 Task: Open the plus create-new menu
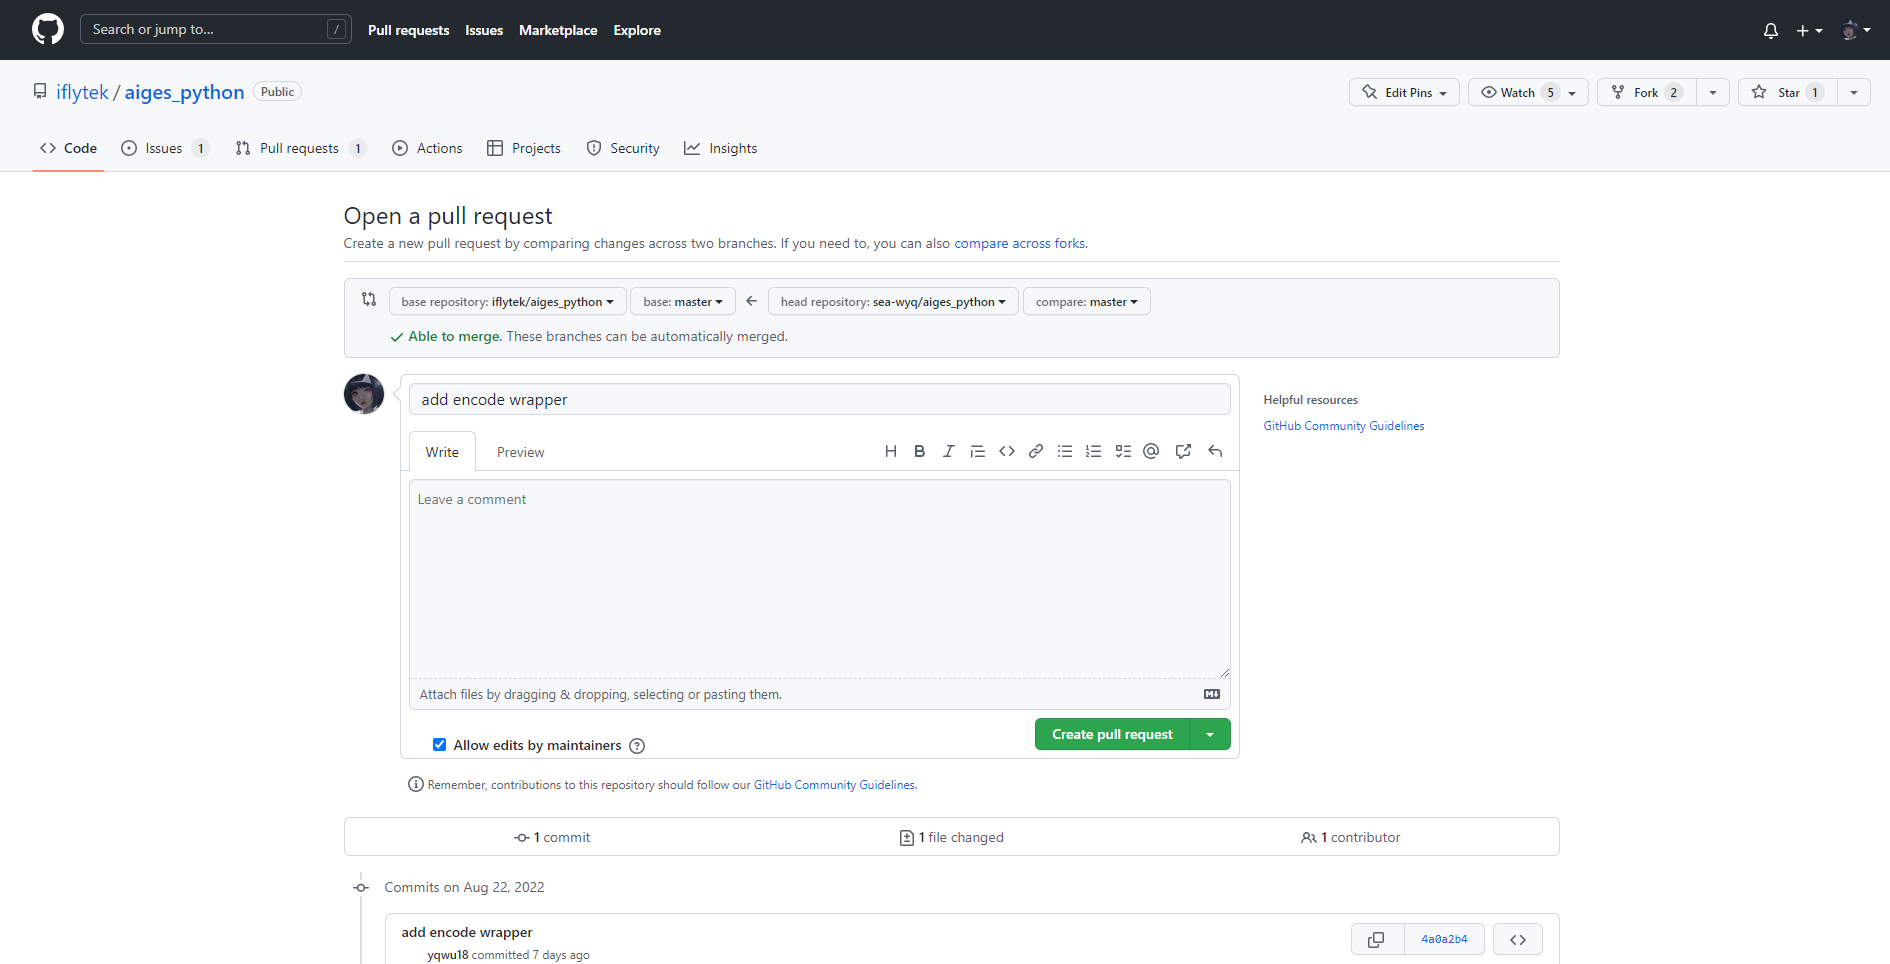[1809, 31]
